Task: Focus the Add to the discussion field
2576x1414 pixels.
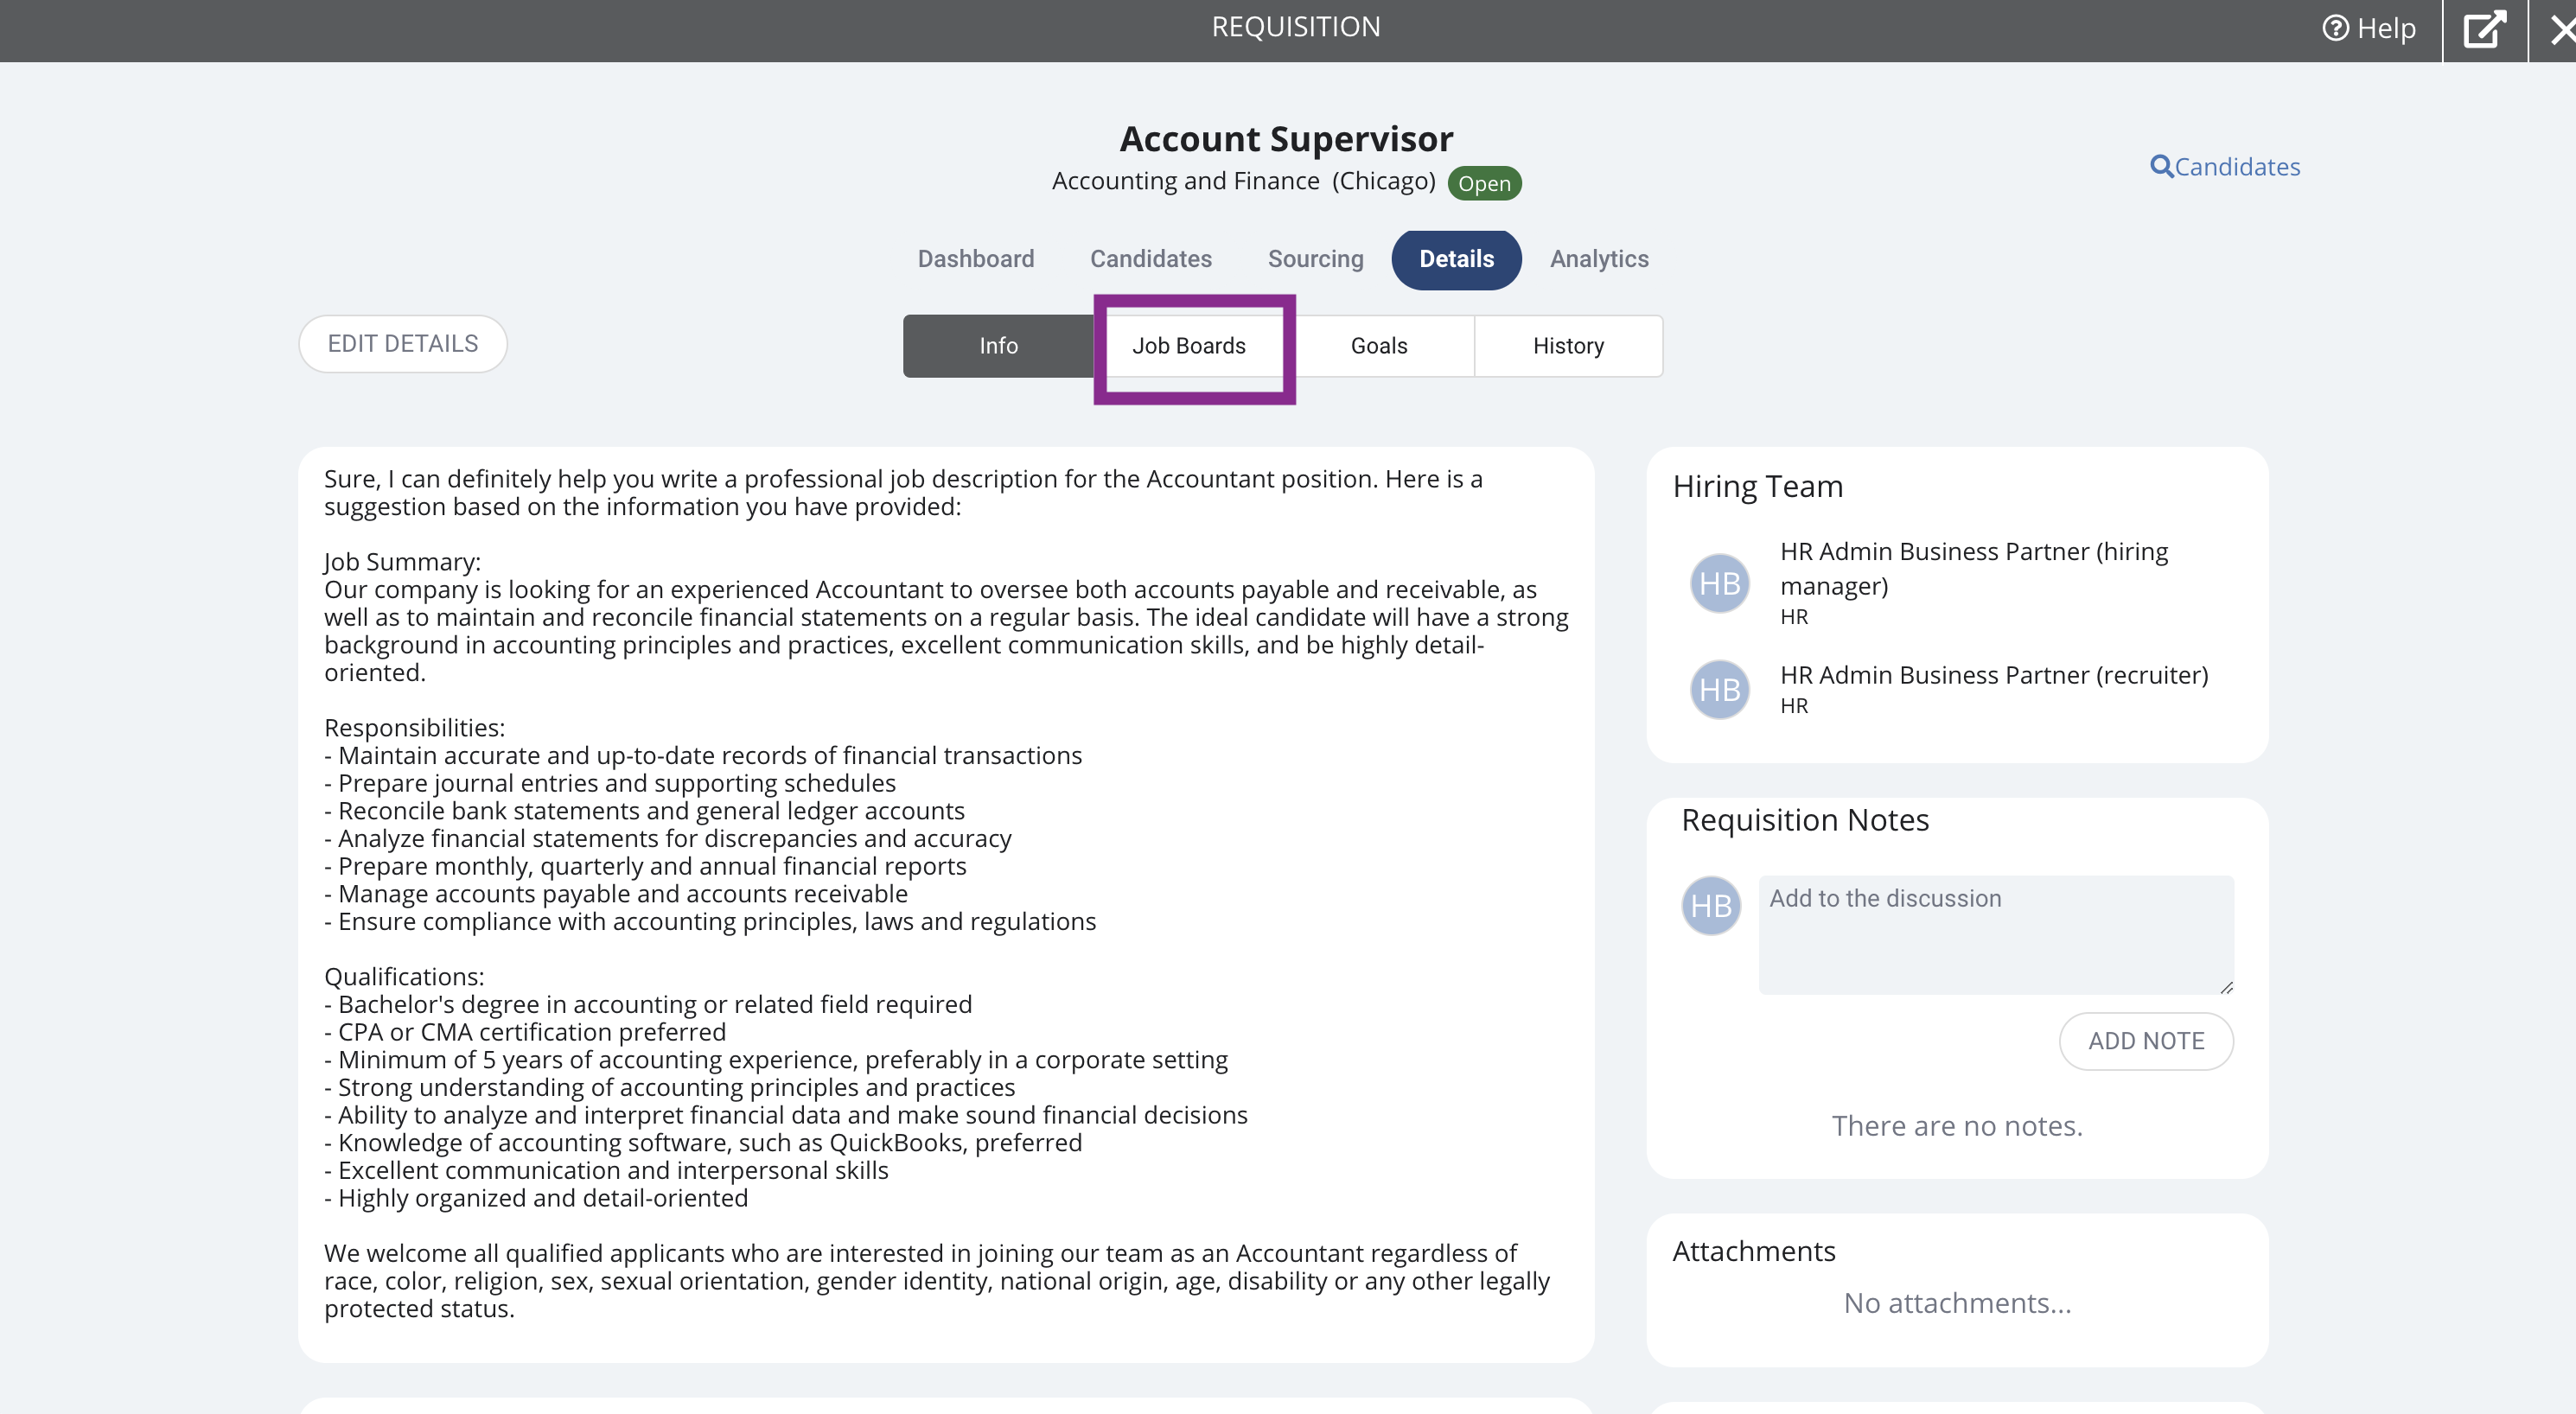Action: point(1995,934)
